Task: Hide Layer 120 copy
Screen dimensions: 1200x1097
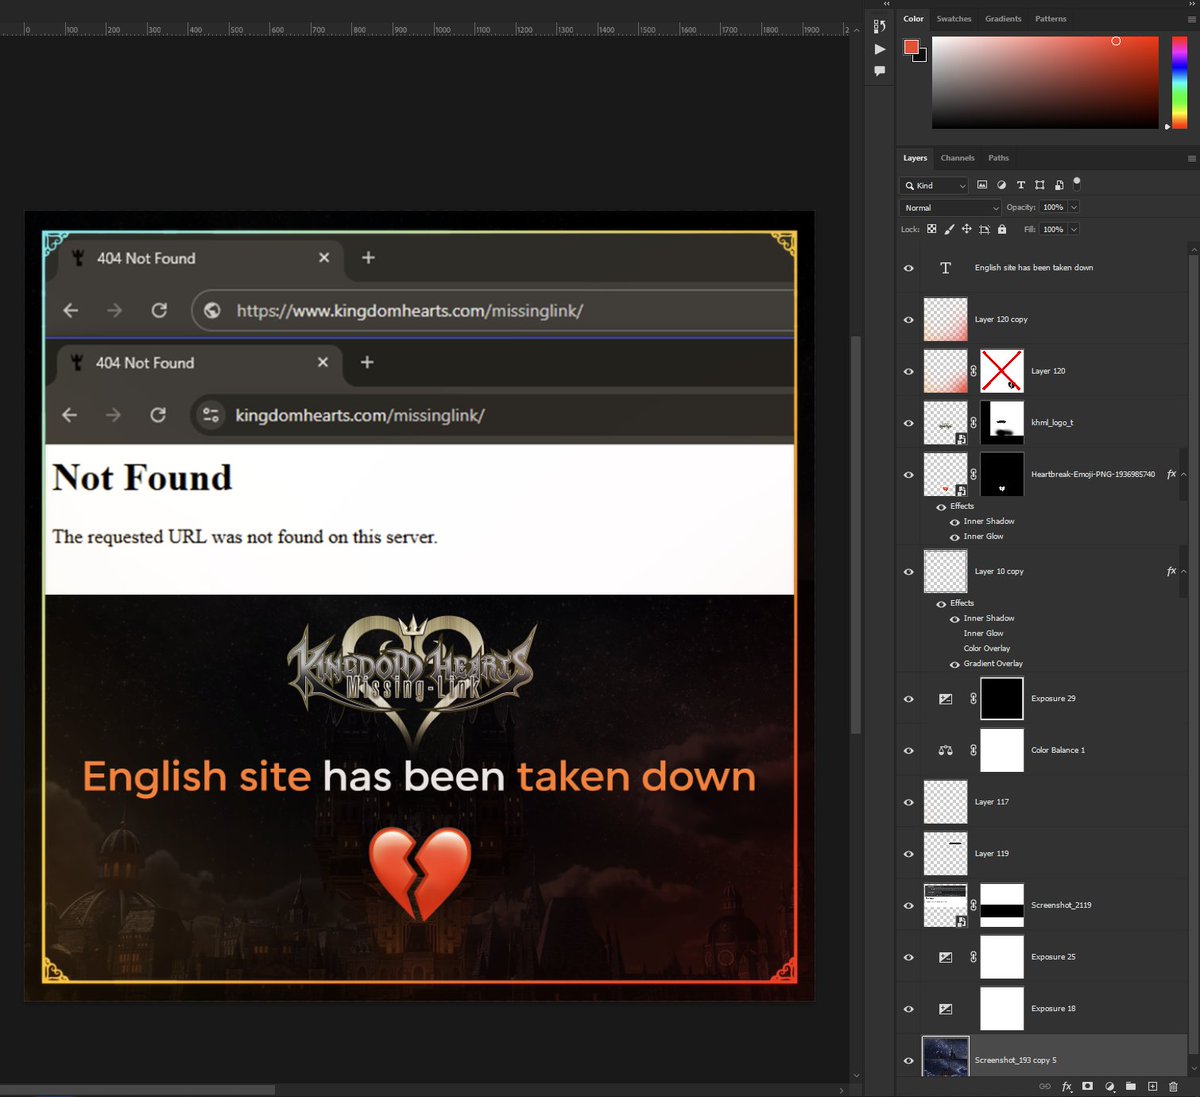Action: (x=908, y=320)
